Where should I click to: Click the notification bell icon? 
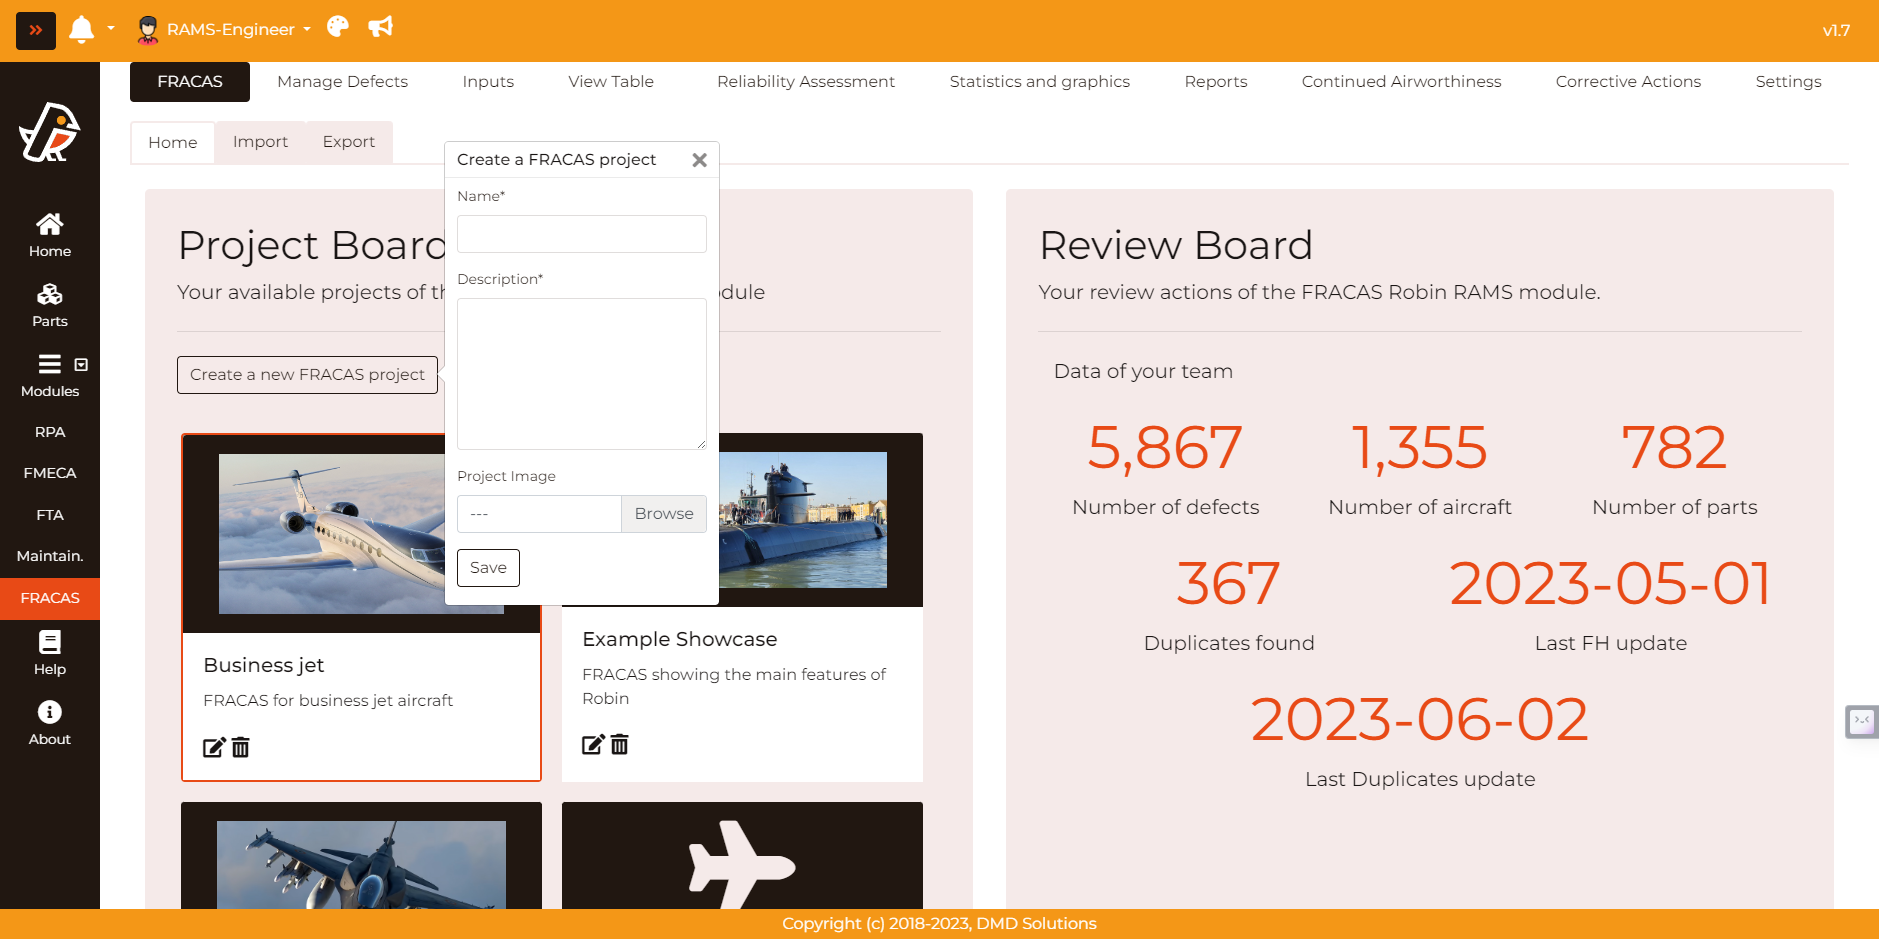pyautogui.click(x=81, y=30)
